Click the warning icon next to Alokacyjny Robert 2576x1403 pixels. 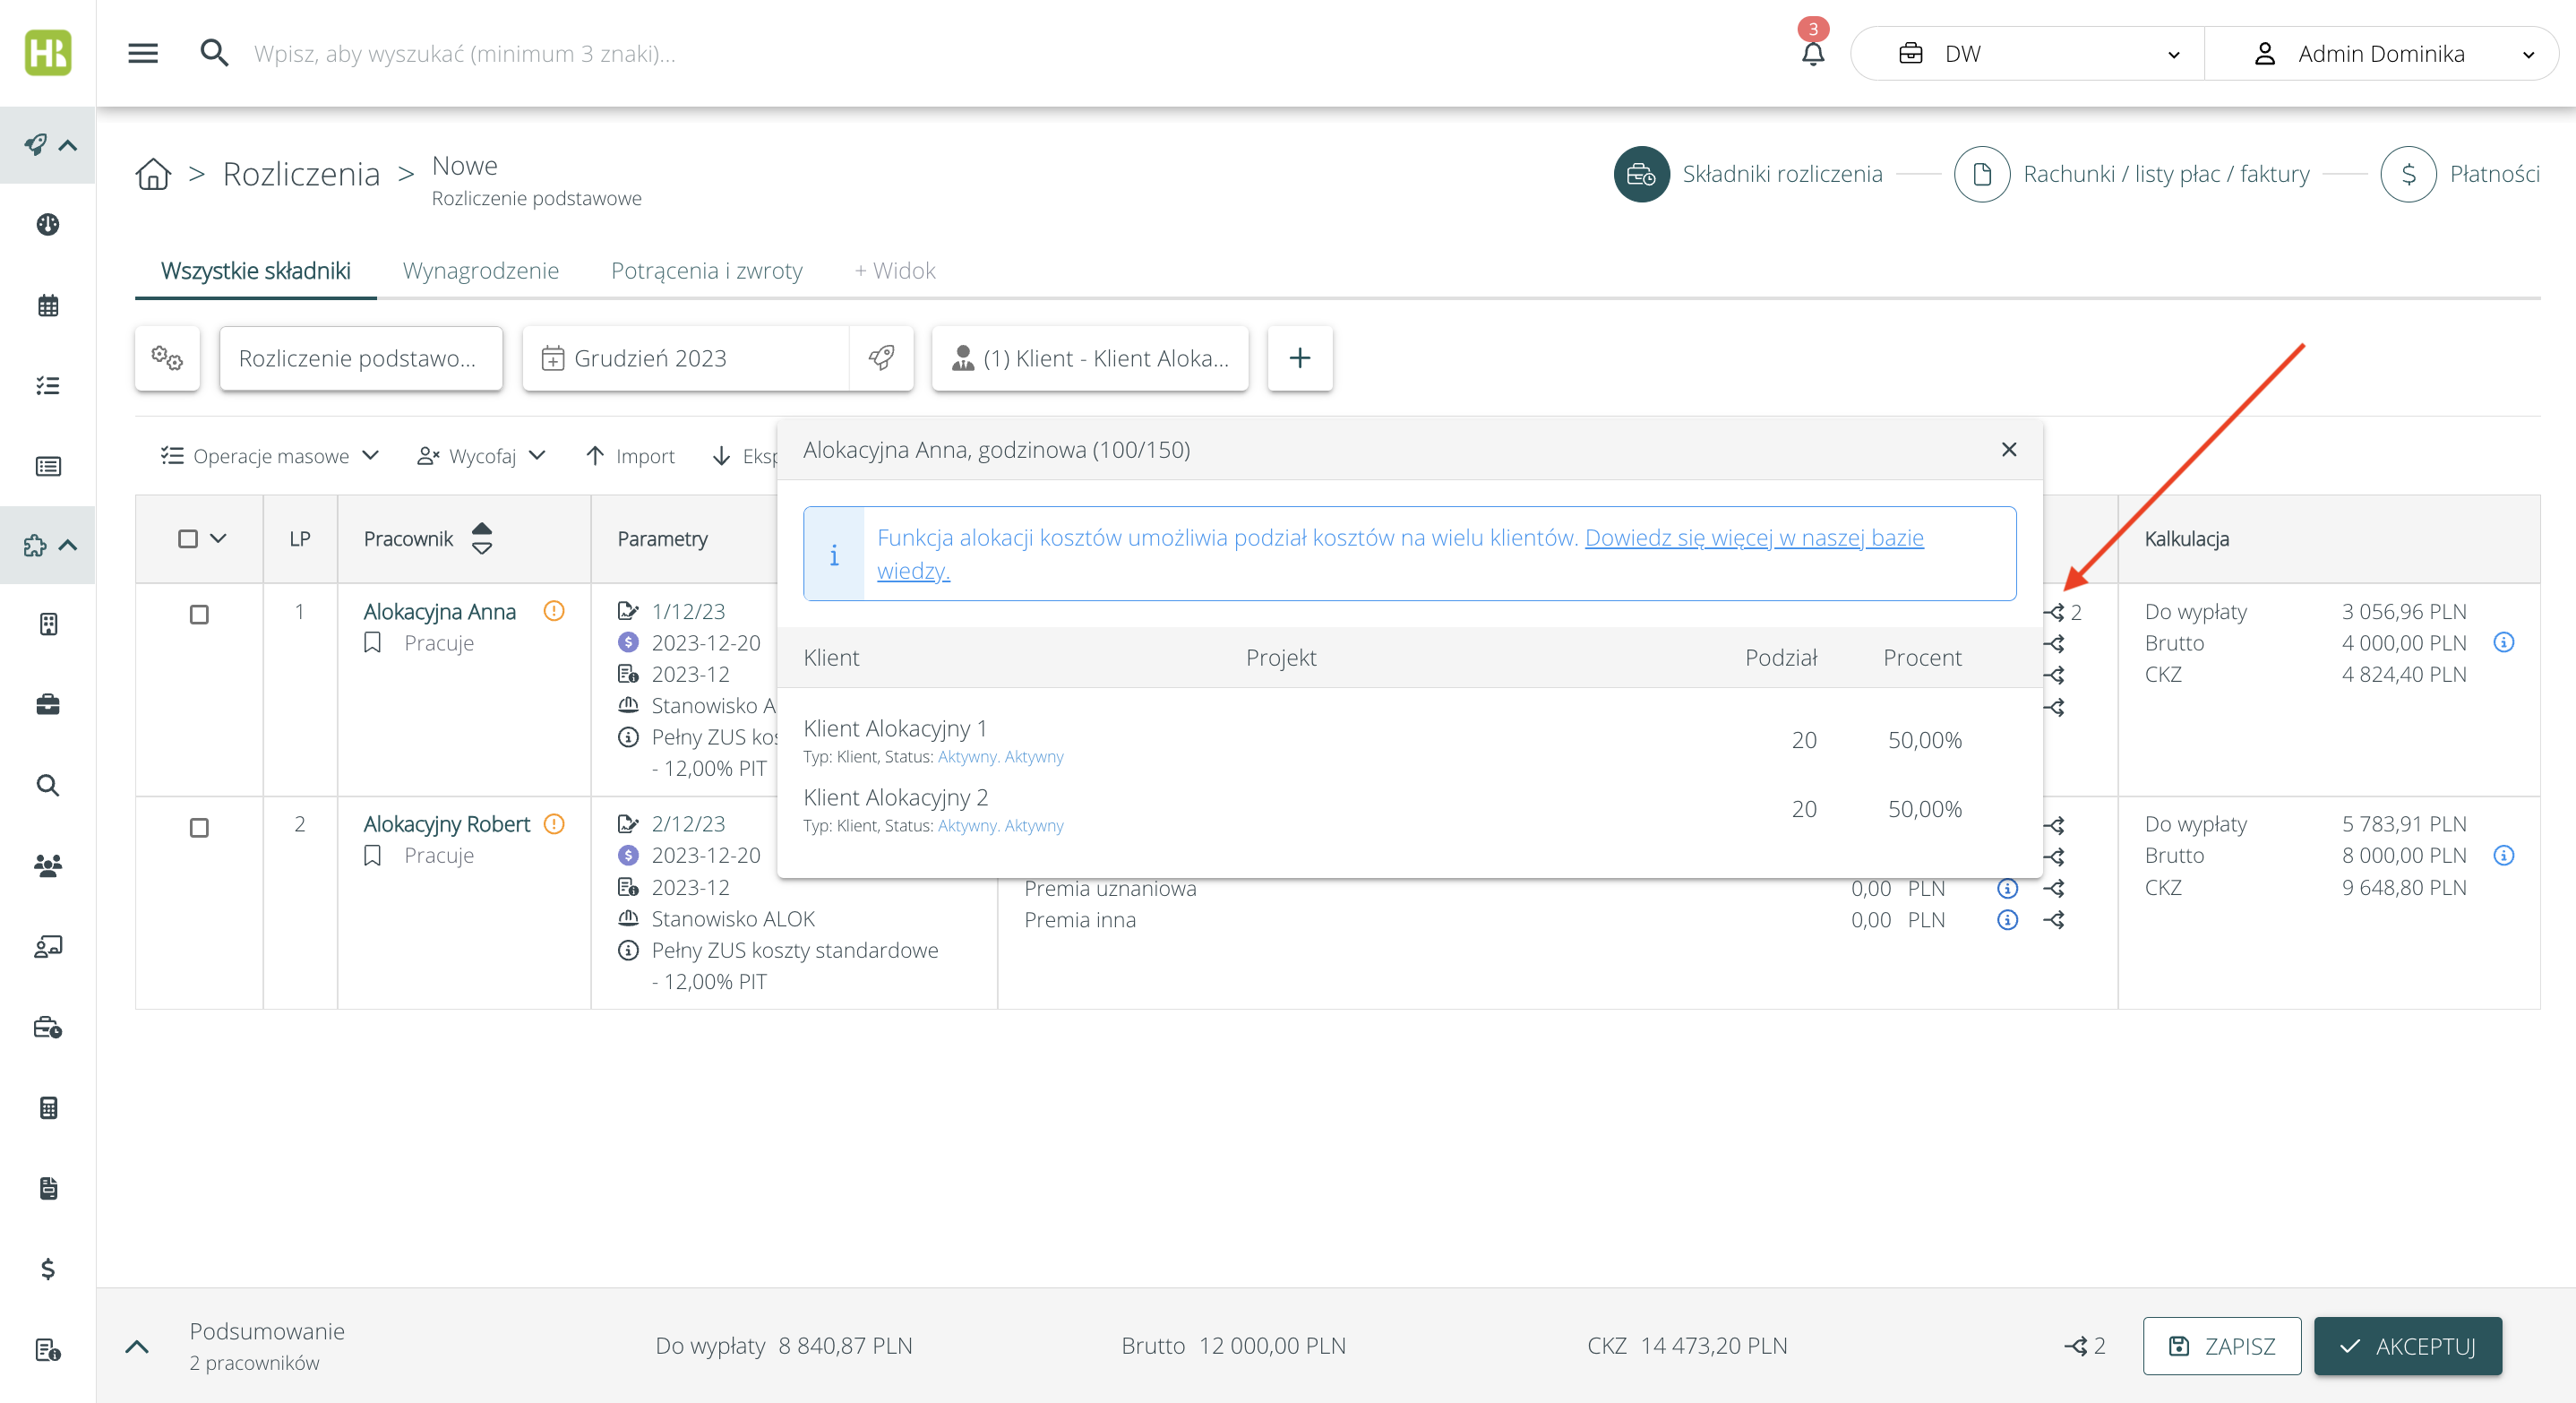point(554,823)
